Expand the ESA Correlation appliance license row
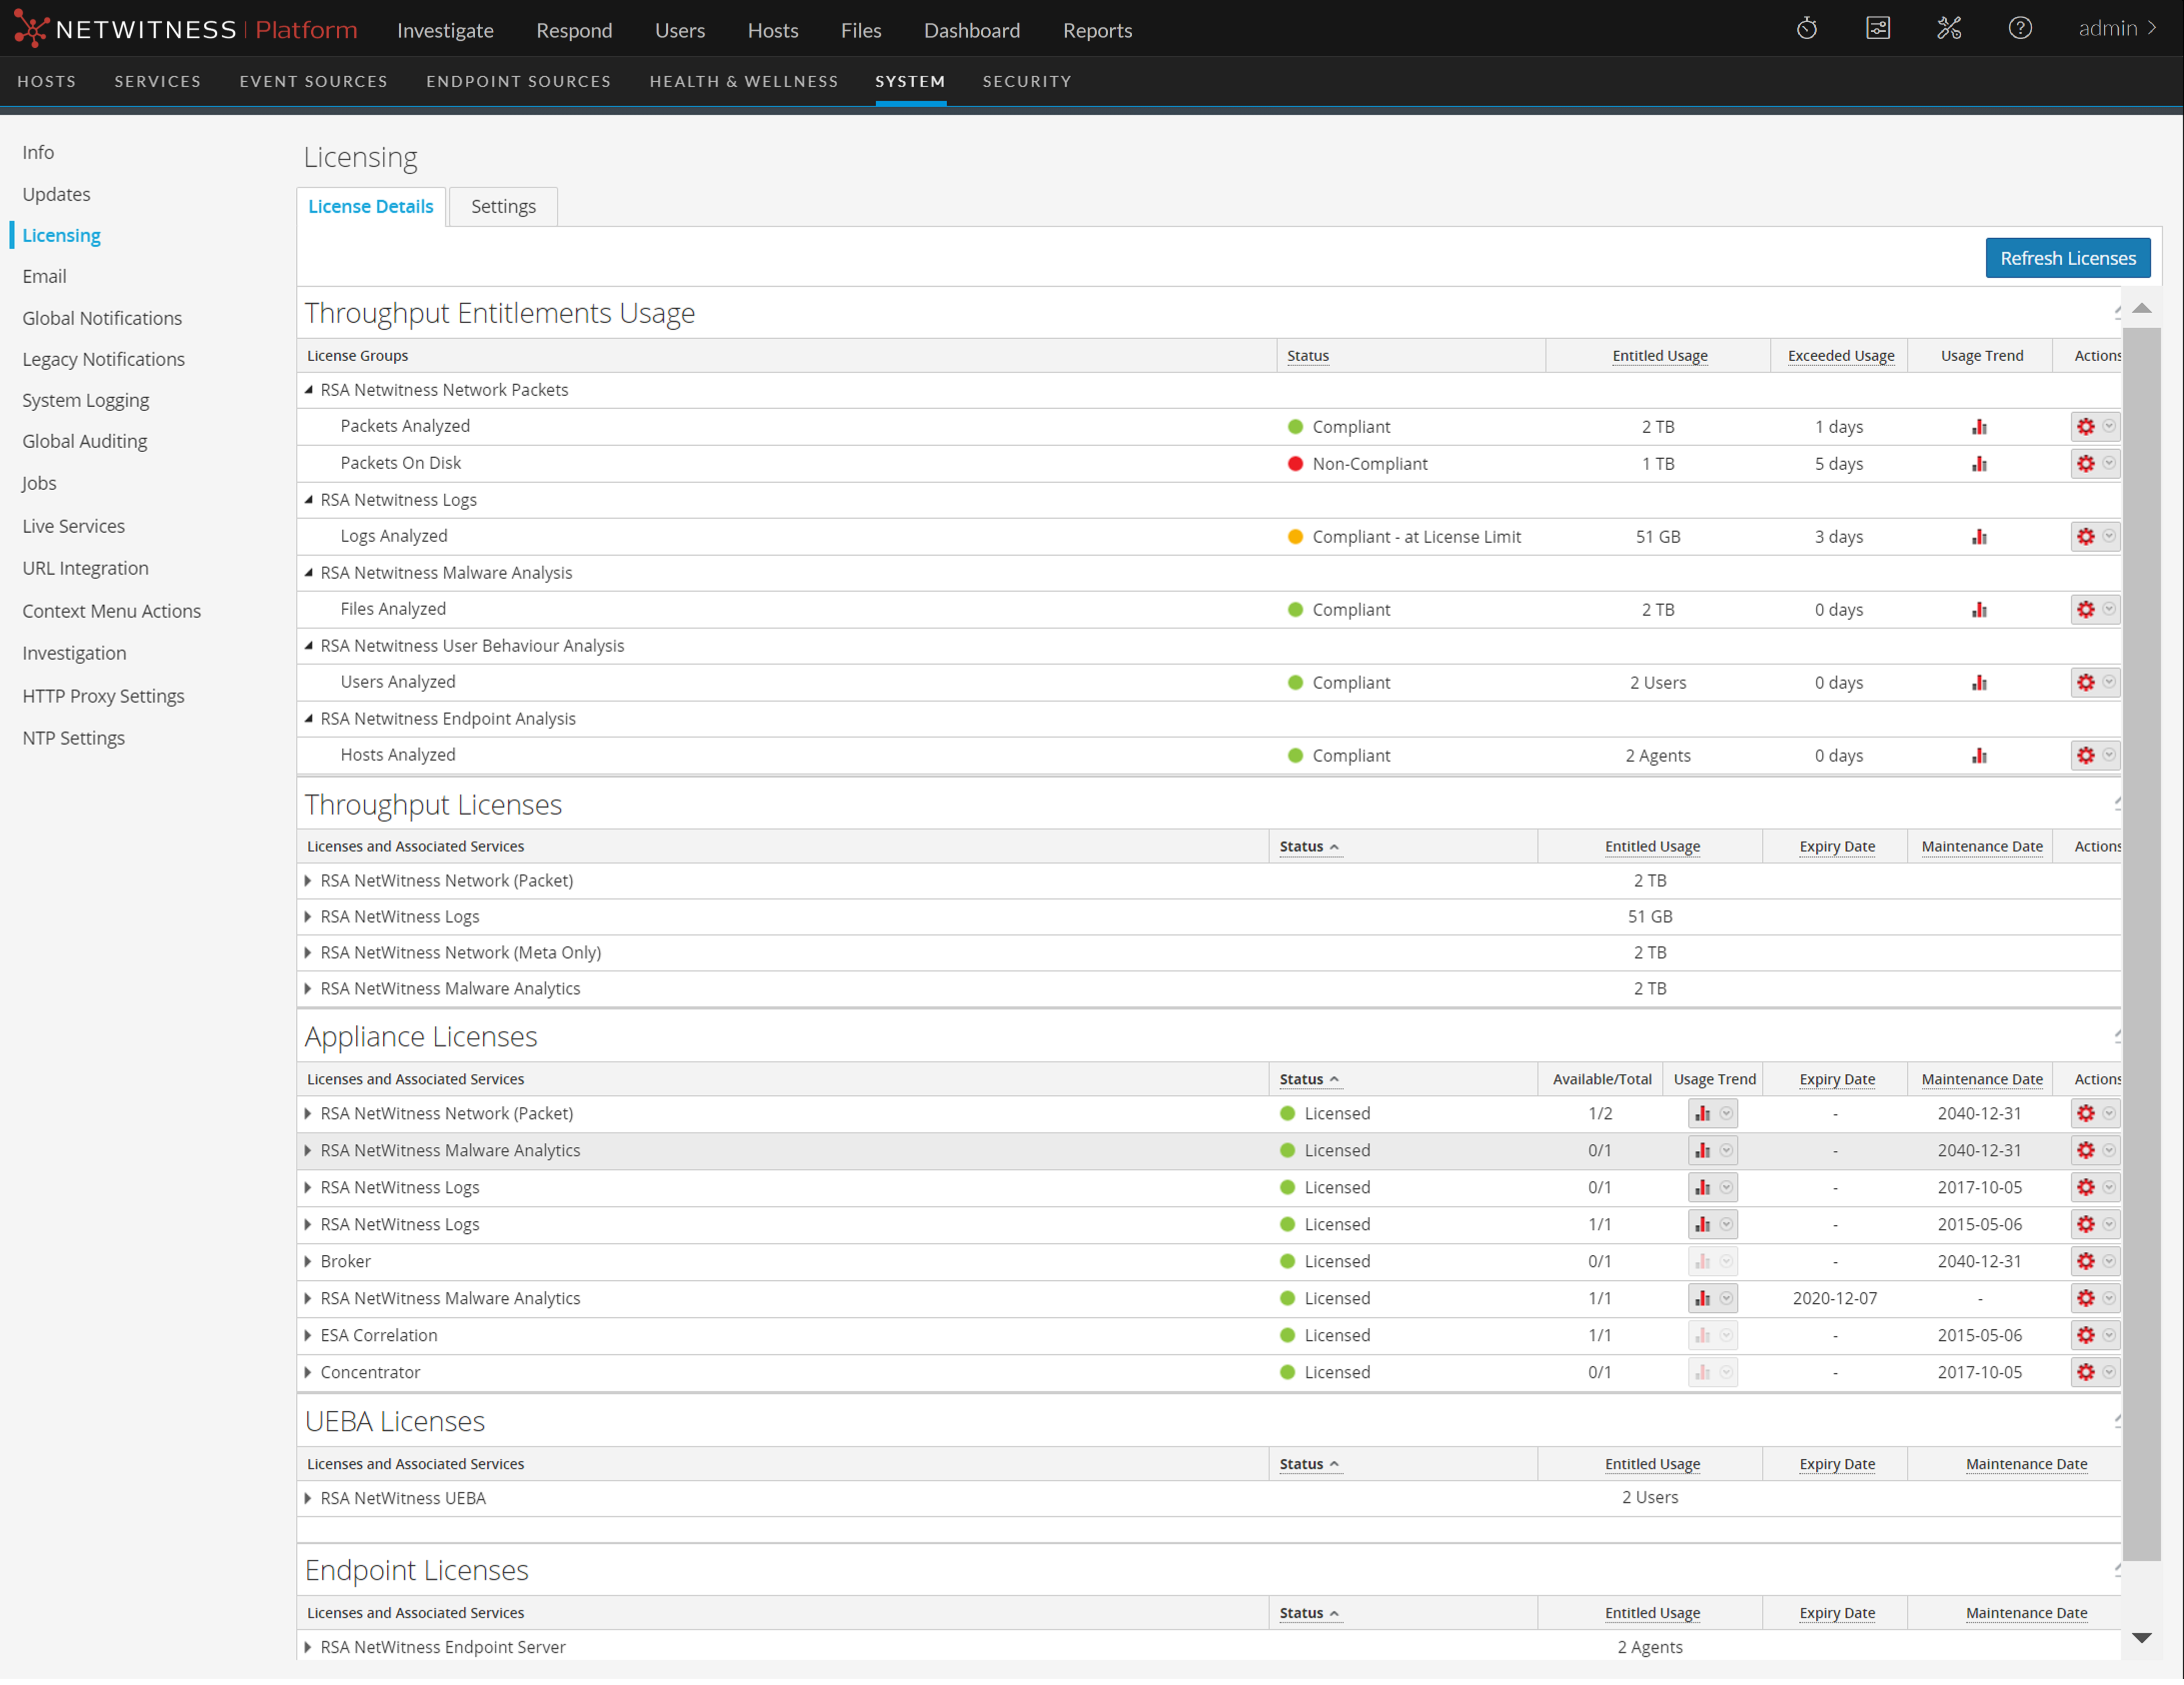This screenshot has height=1685, width=2184. point(308,1336)
